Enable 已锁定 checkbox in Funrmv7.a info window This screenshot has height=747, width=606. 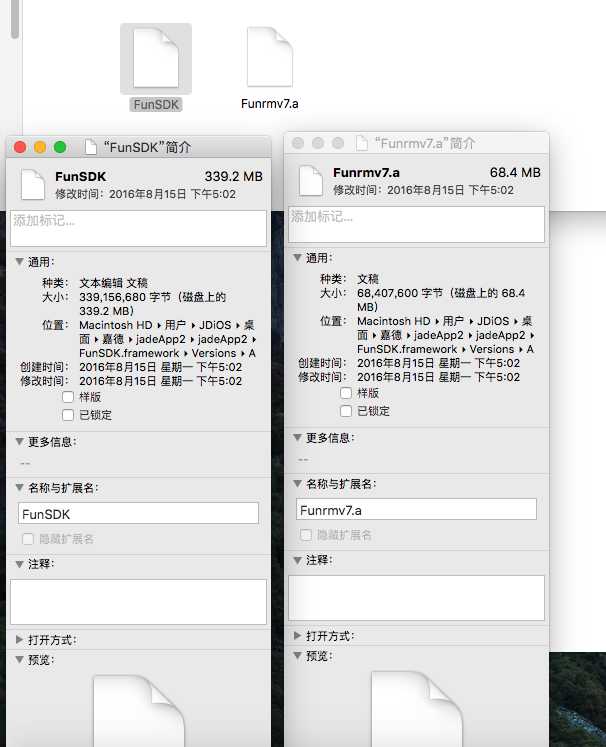346,411
